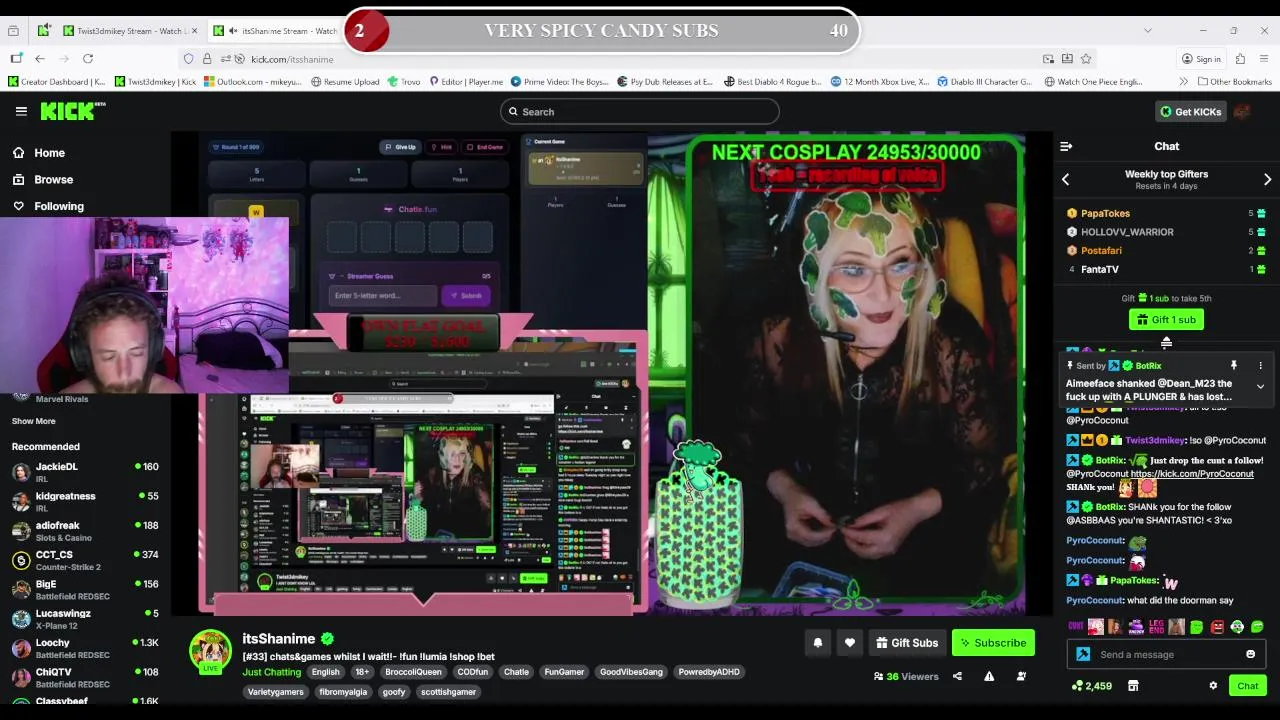The height and width of the screenshot is (720, 1280).
Task: Toggle notification bell for itsShanime
Action: [817, 643]
